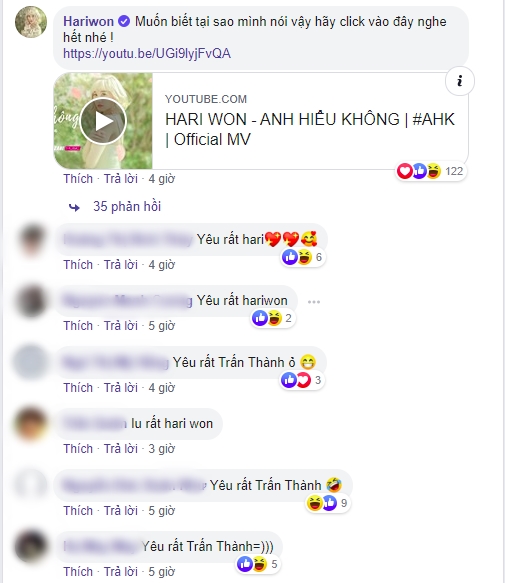505x583 pixels.
Task: Play the Anh Hiểu Không video thumbnail
Action: pyautogui.click(x=103, y=121)
